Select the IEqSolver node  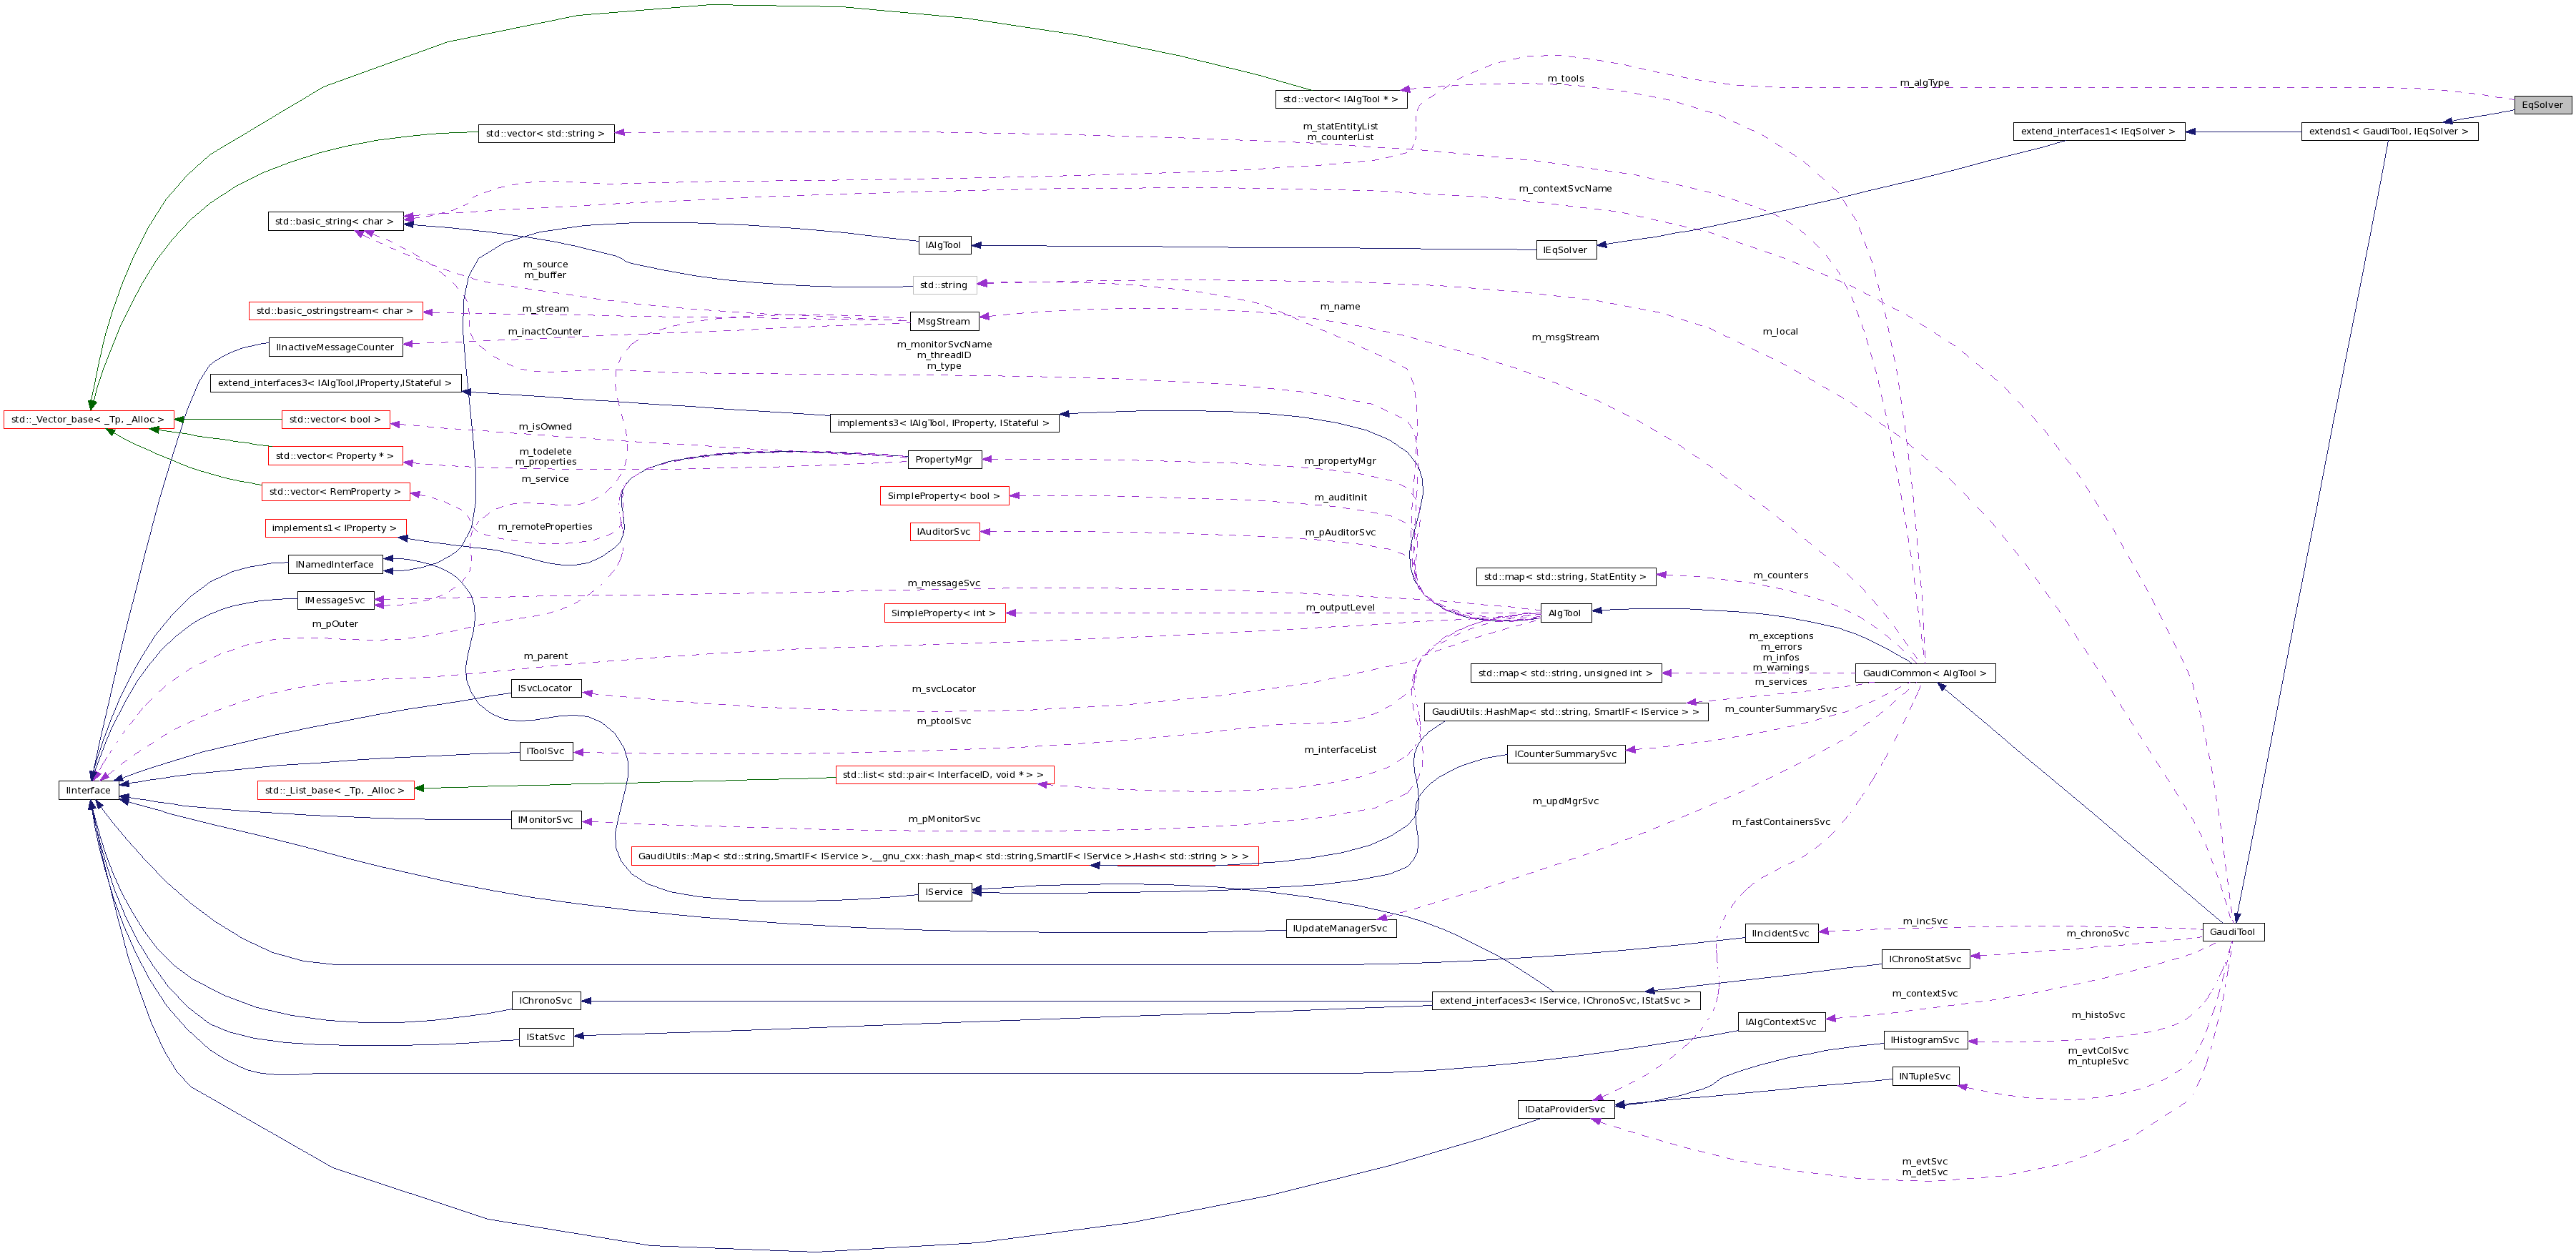[1566, 250]
